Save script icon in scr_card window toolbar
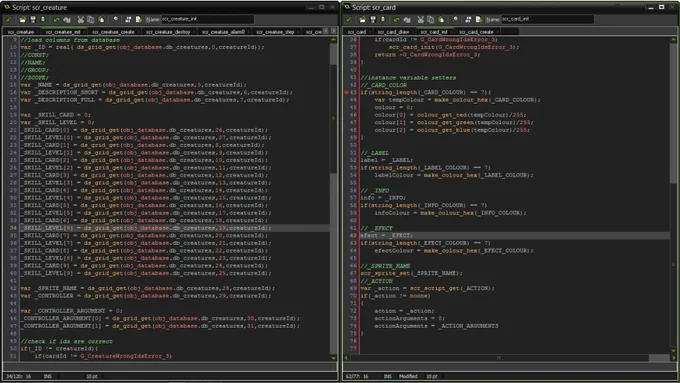680x383 pixels. (x=373, y=20)
